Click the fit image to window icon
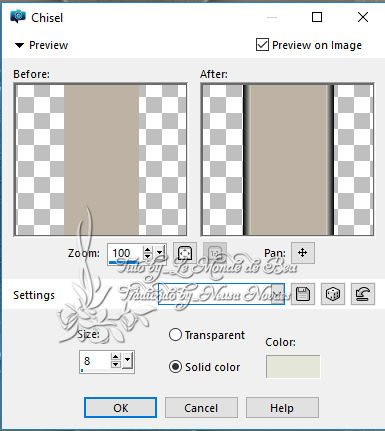The height and width of the screenshot is (431, 385). (185, 253)
